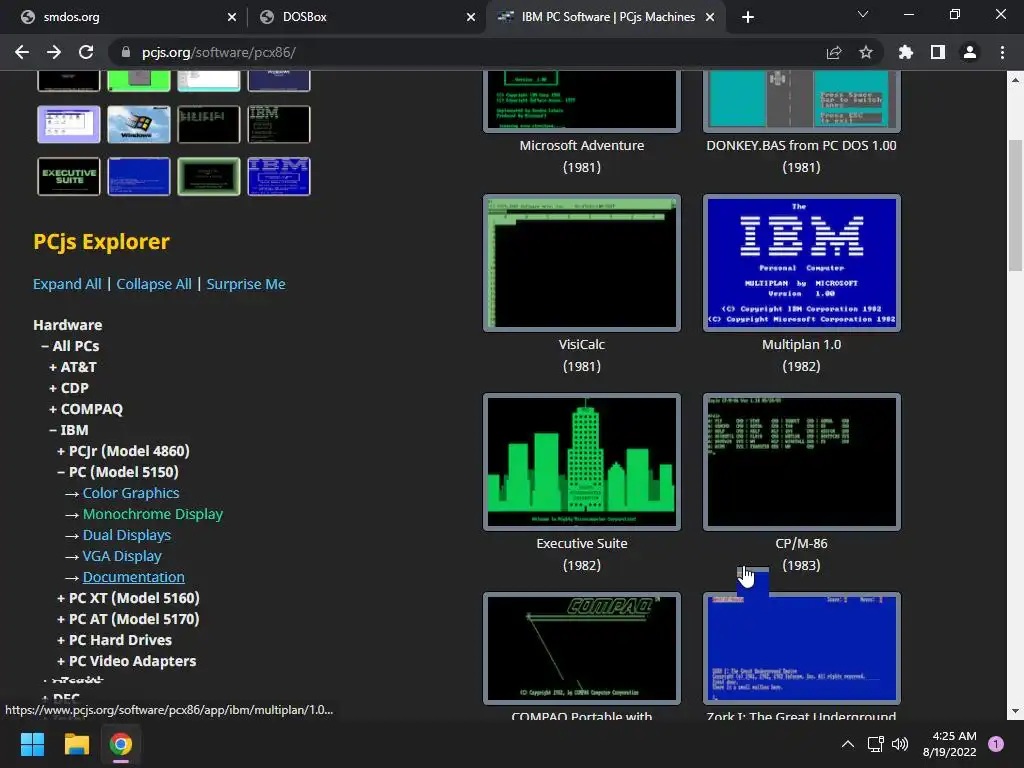Open the Color Graphics machine link
Screen dimensions: 1024x768
coord(131,493)
